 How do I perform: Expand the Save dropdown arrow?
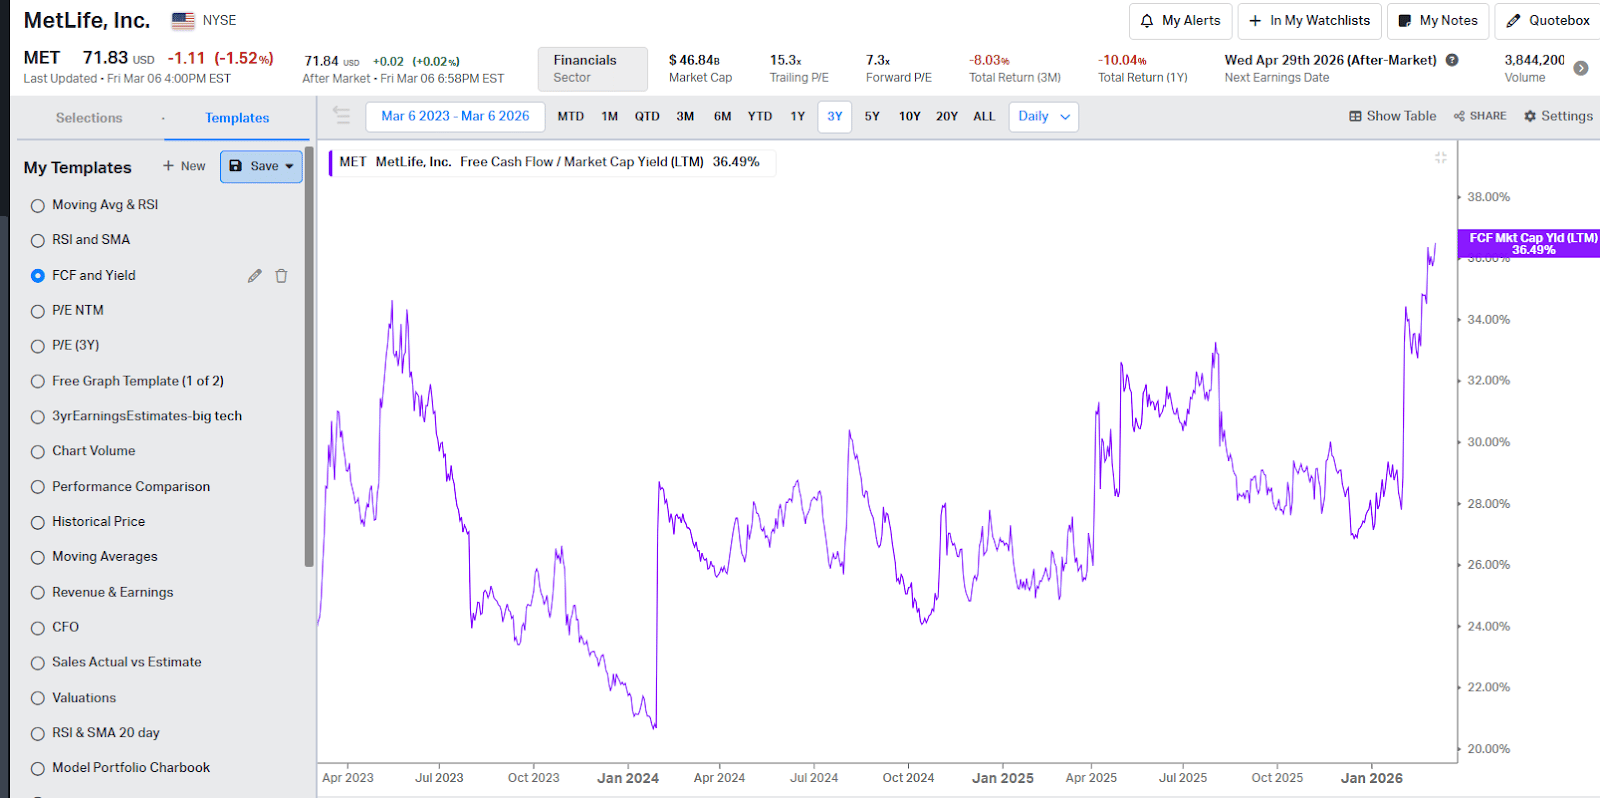coord(290,167)
